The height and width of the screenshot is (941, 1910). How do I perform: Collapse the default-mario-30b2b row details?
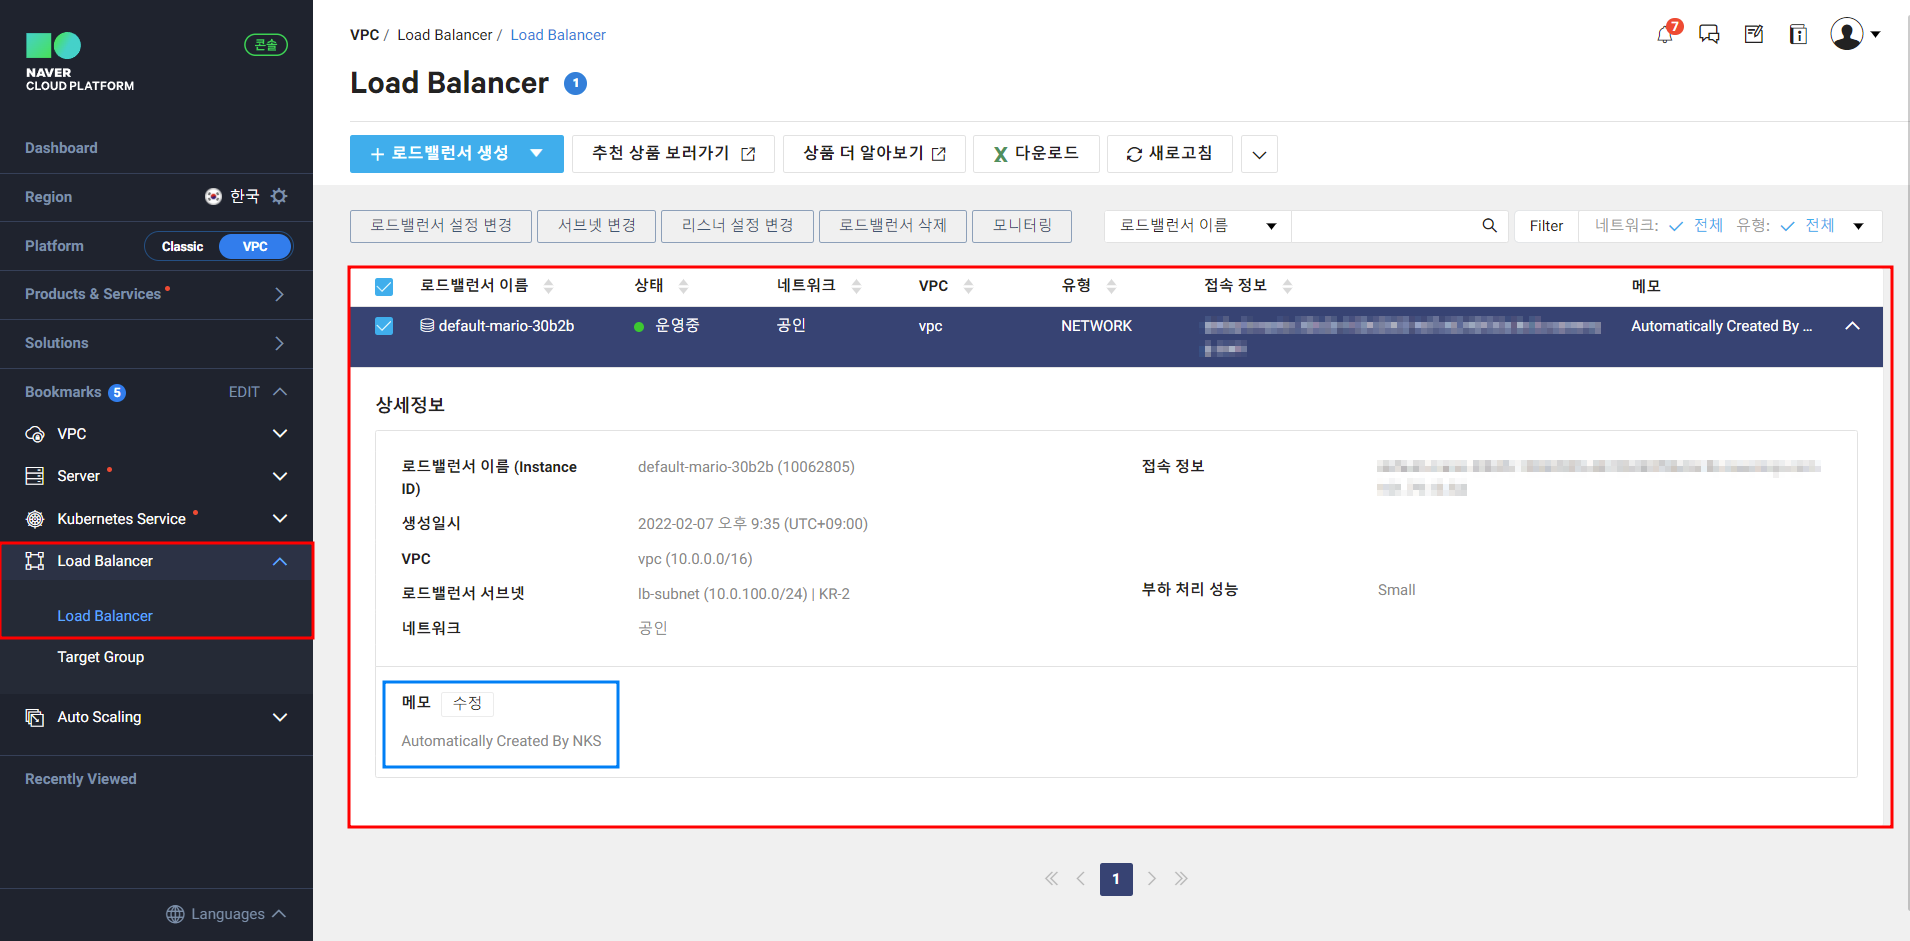tap(1852, 326)
